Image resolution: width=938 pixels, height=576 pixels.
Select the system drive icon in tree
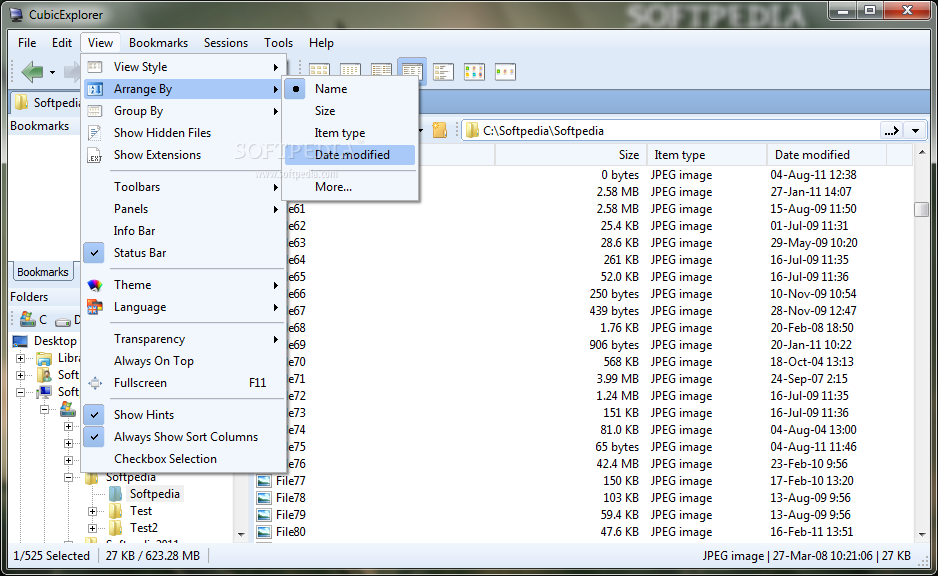click(68, 409)
